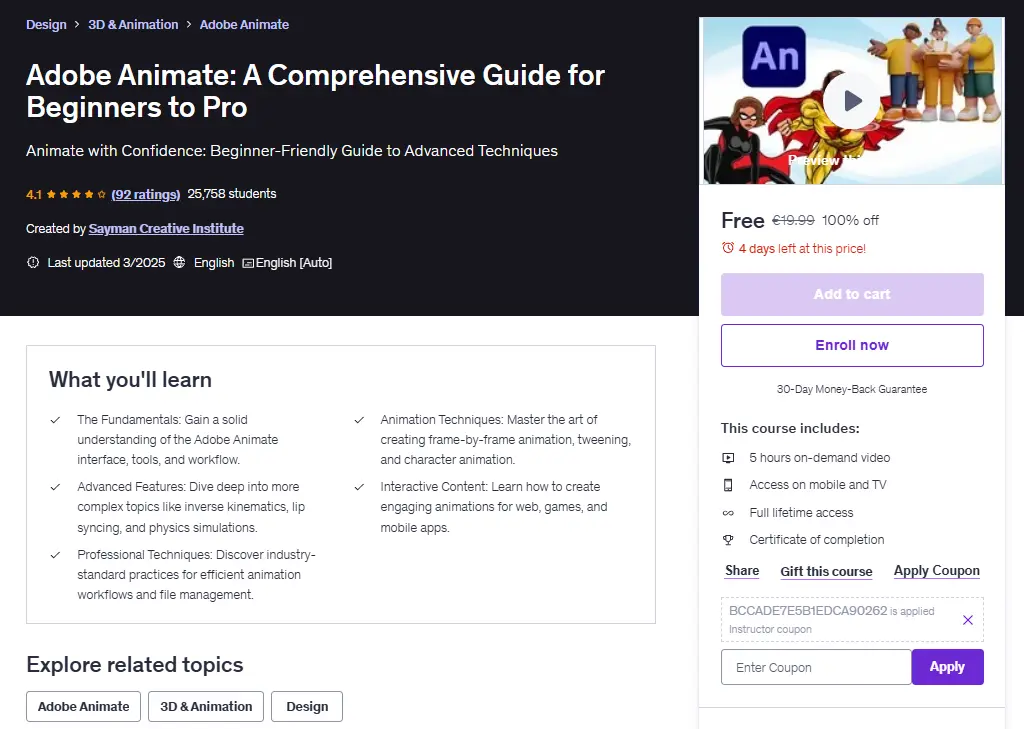Image resolution: width=1024 pixels, height=729 pixels.
Task: Click the 'Instructor coupon' label
Action: 770,629
